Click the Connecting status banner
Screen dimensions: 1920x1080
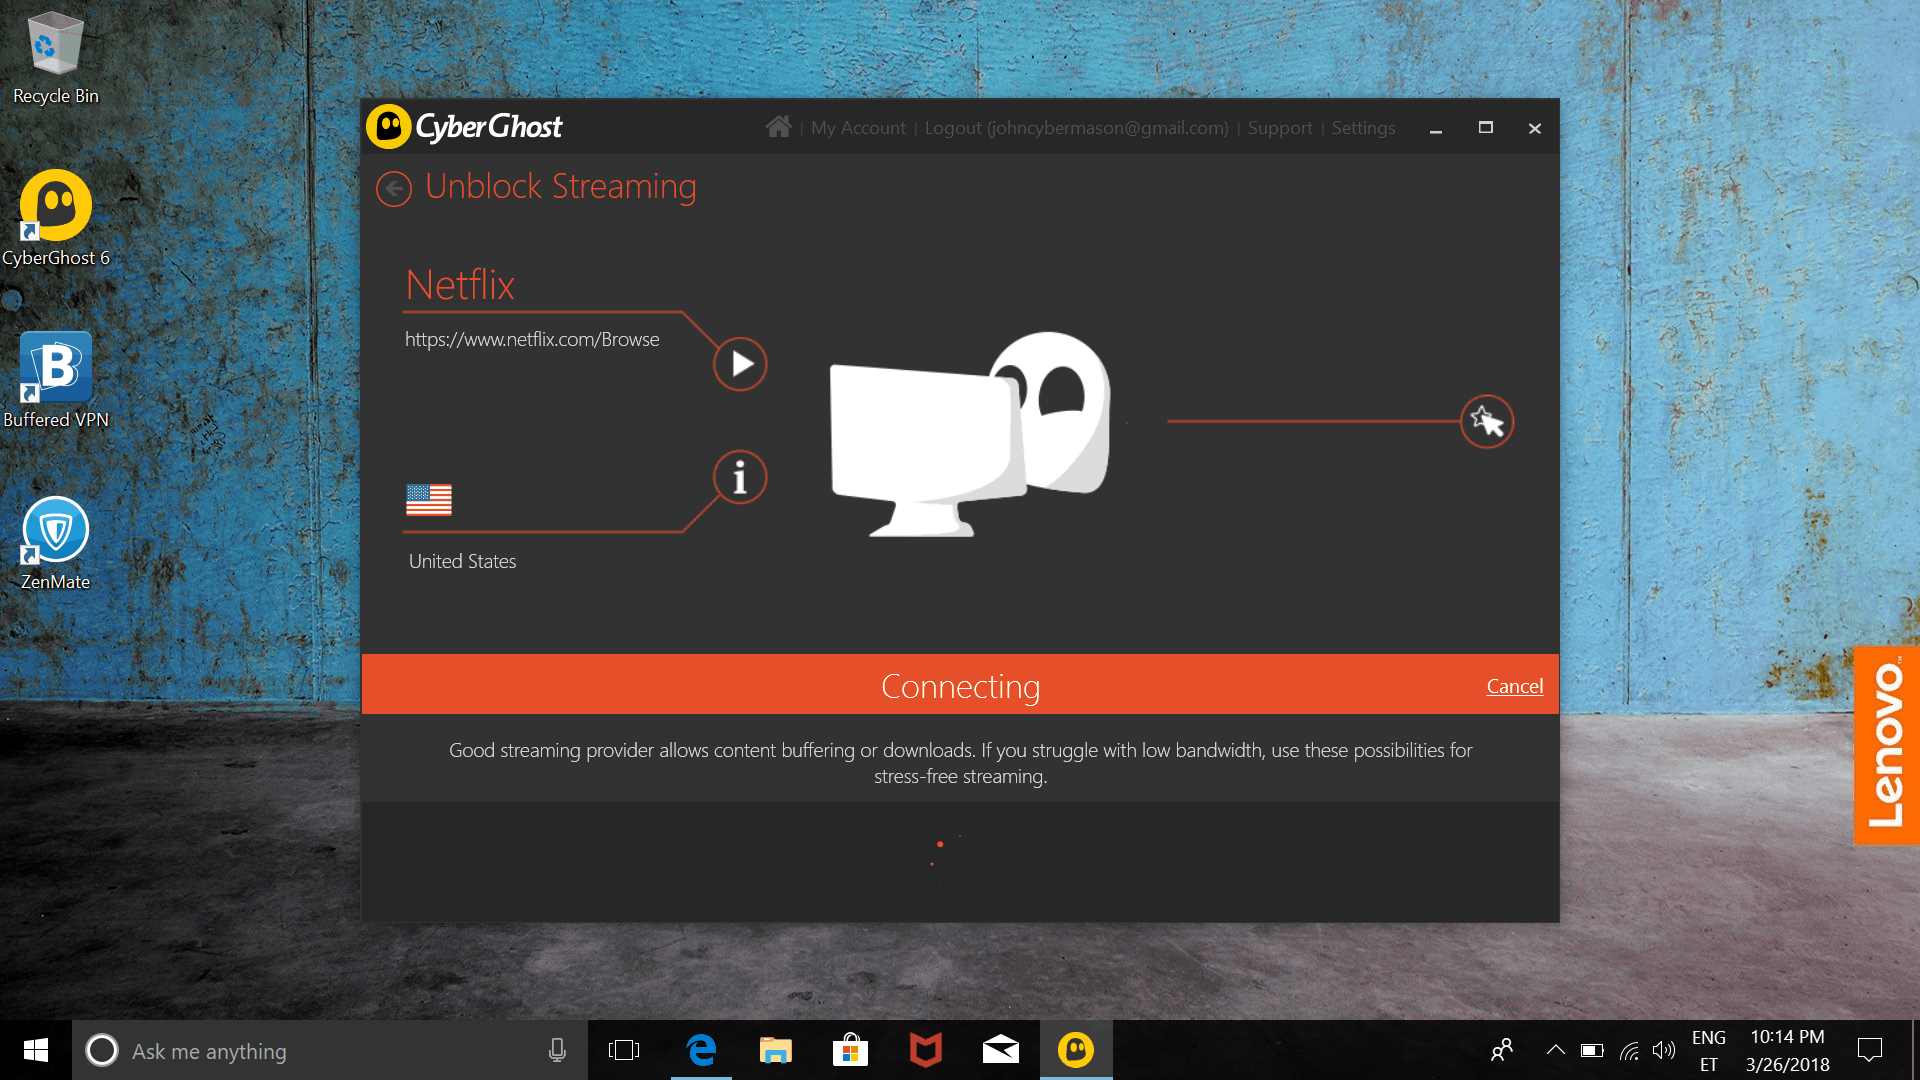960,685
